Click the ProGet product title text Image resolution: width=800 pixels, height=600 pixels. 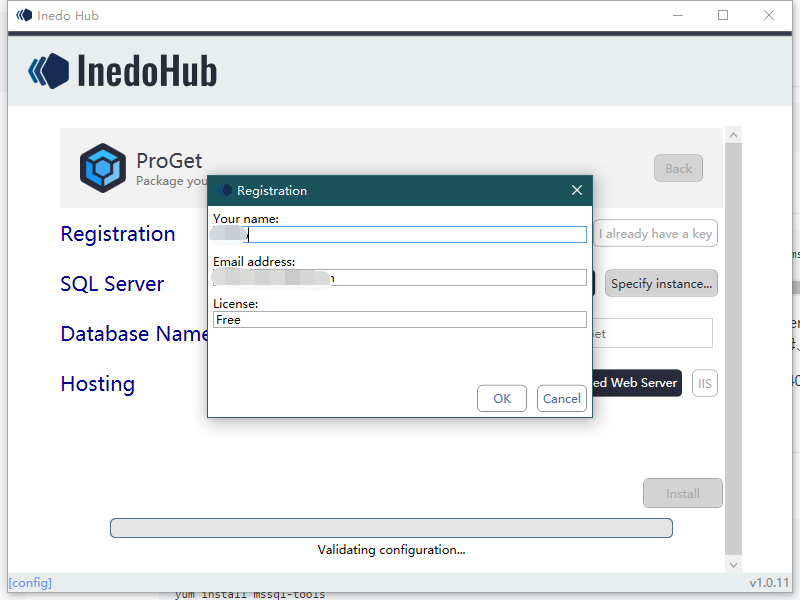pyautogui.click(x=169, y=161)
